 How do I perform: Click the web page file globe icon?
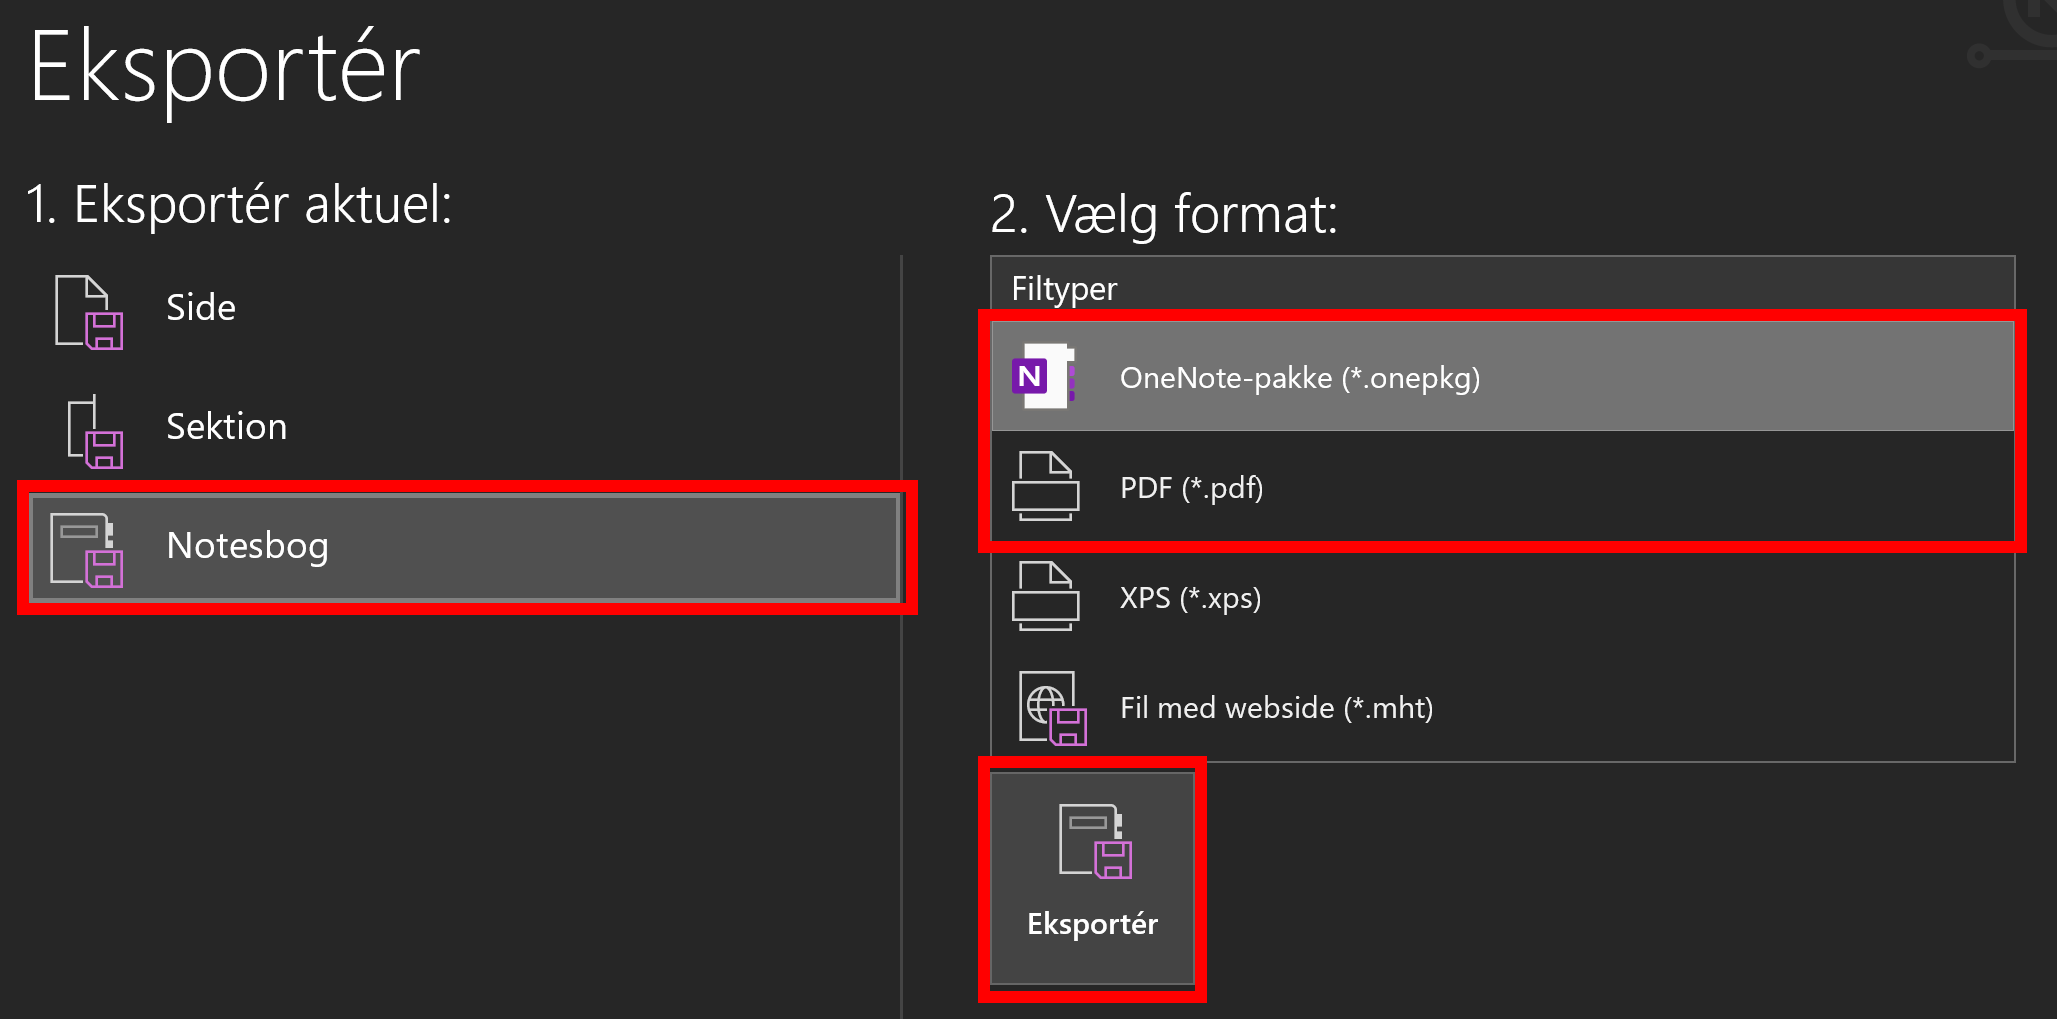tap(1051, 708)
